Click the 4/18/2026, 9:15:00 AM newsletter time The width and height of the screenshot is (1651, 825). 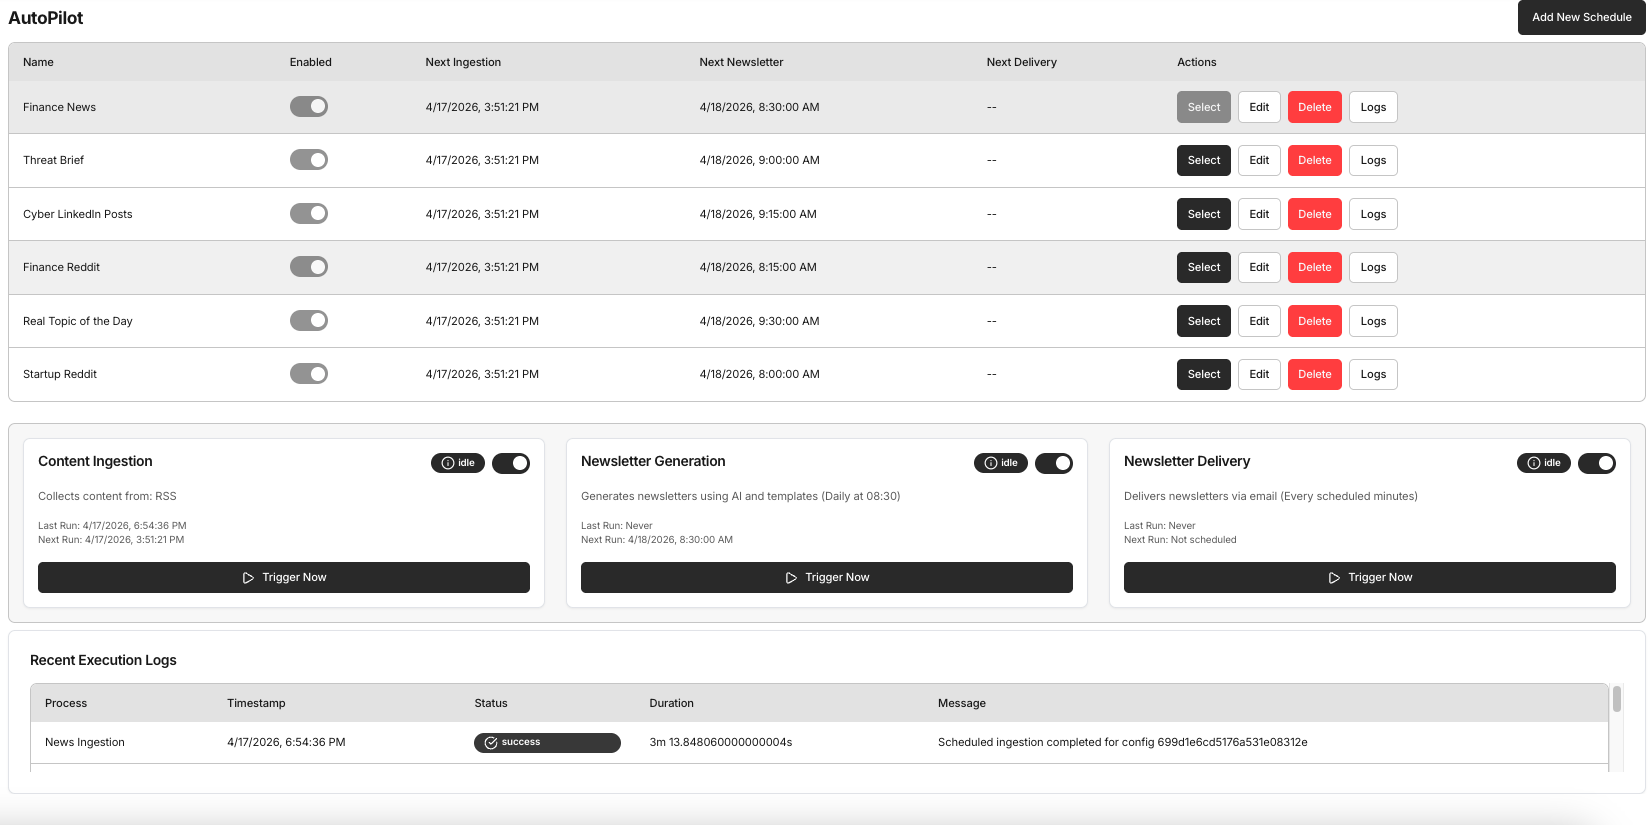pyautogui.click(x=758, y=214)
